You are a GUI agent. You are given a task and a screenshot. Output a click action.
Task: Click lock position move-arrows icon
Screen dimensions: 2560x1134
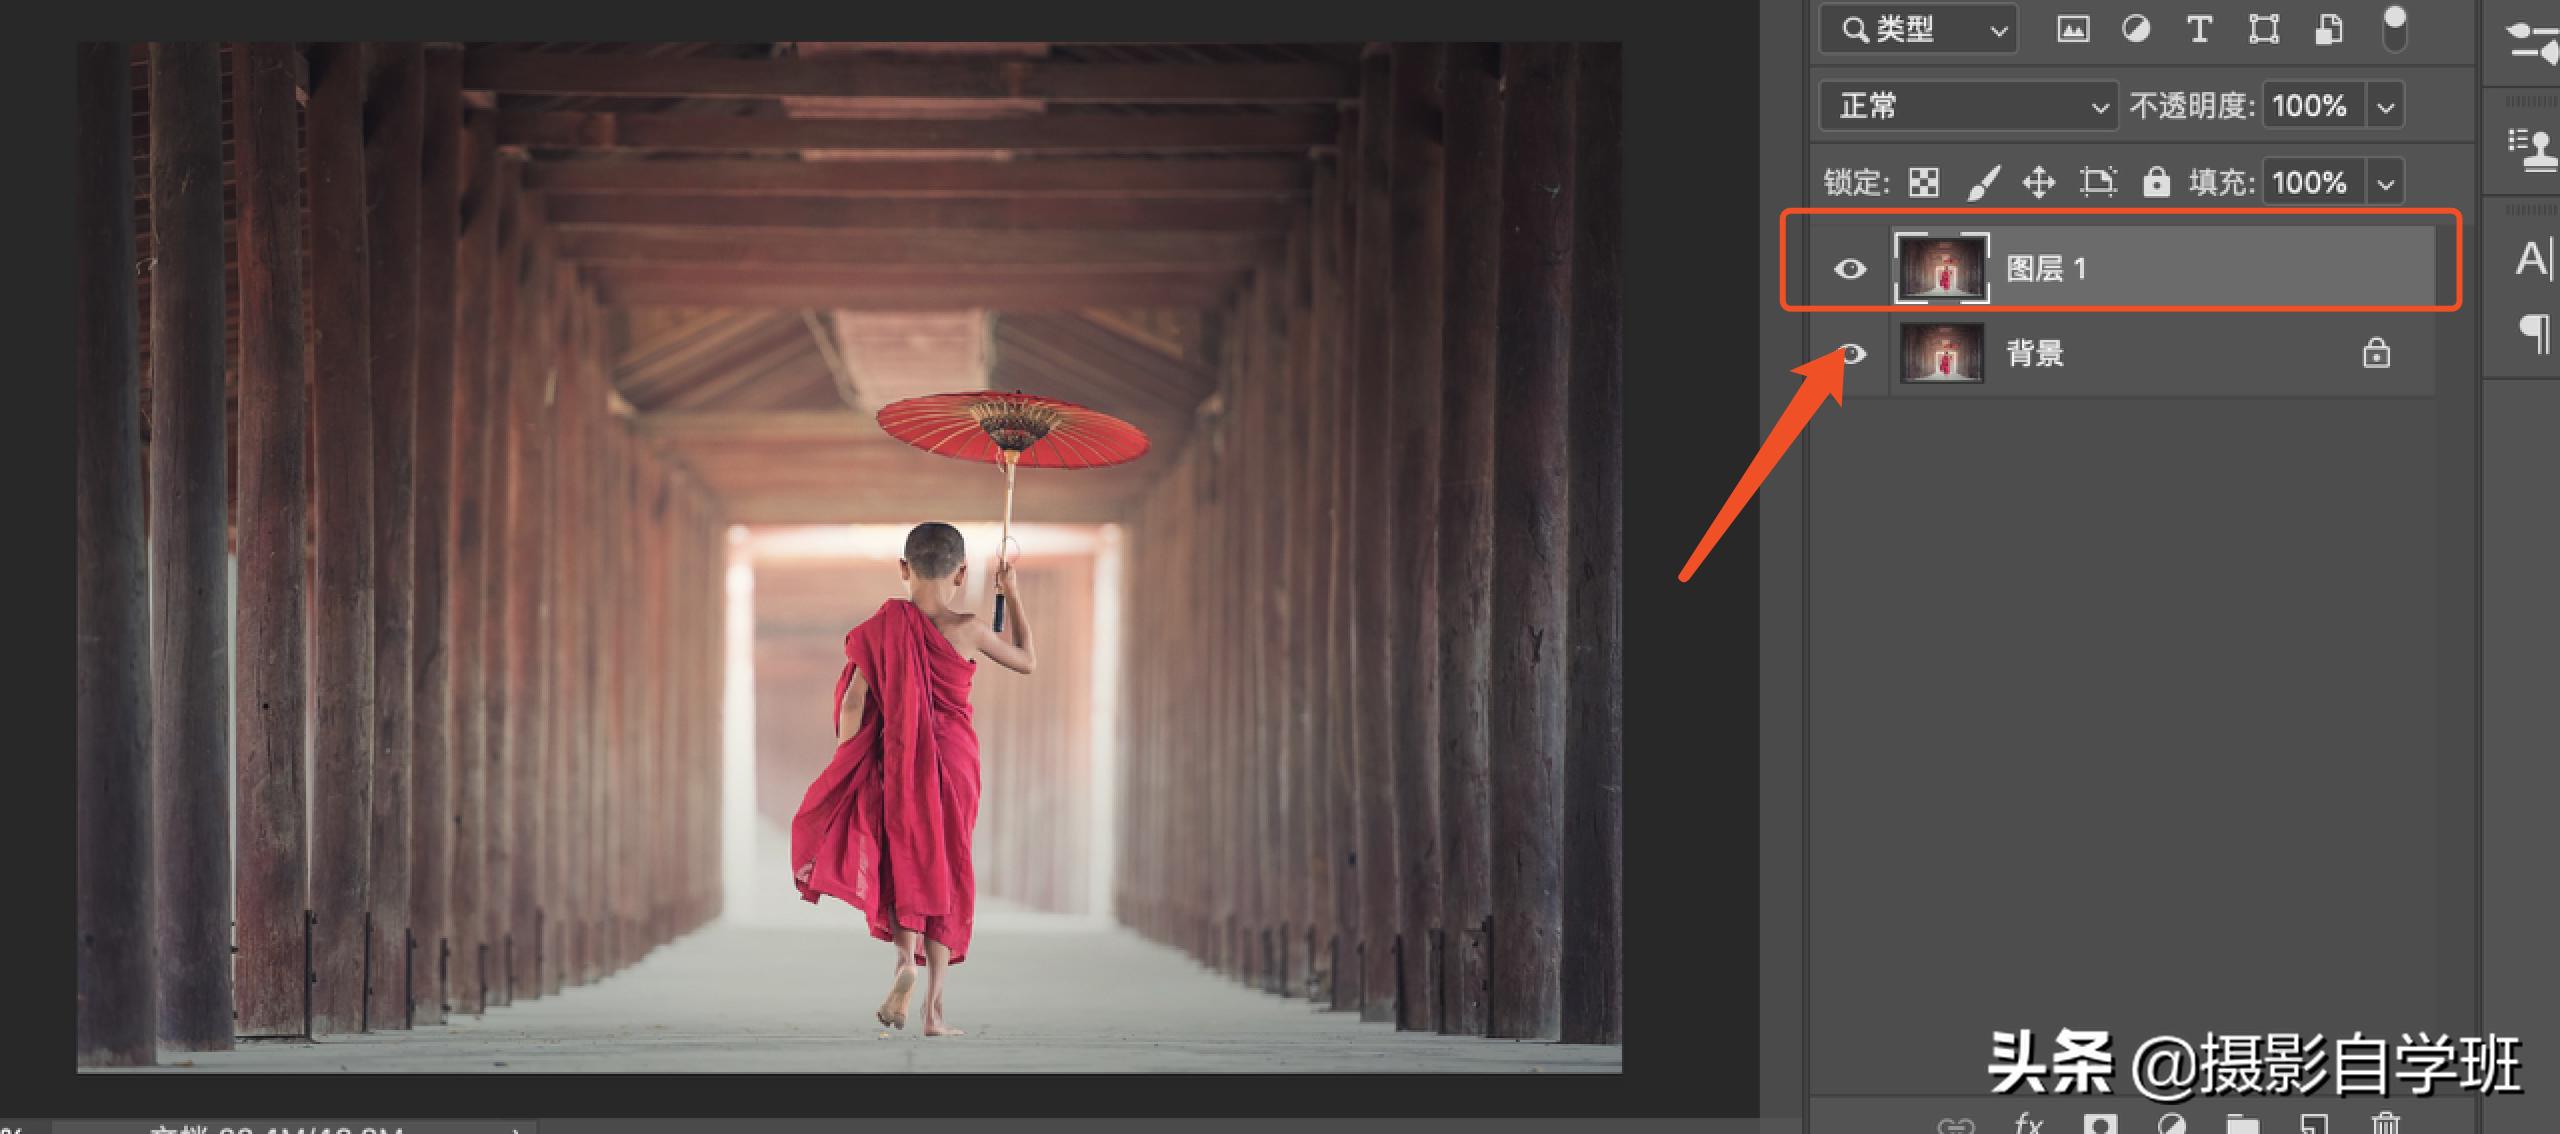(x=2038, y=182)
